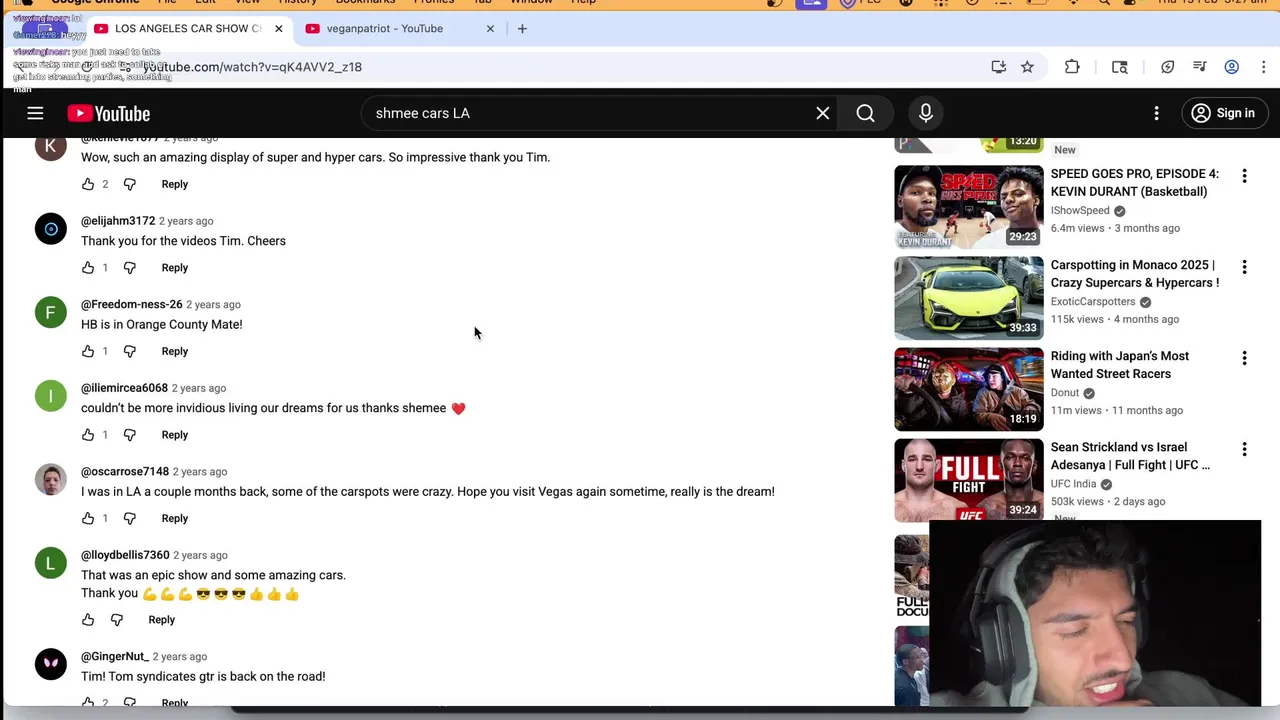Screen dimensions: 1280x720
Task: Open more options for Riding with Japan's racers video
Action: 1244,358
